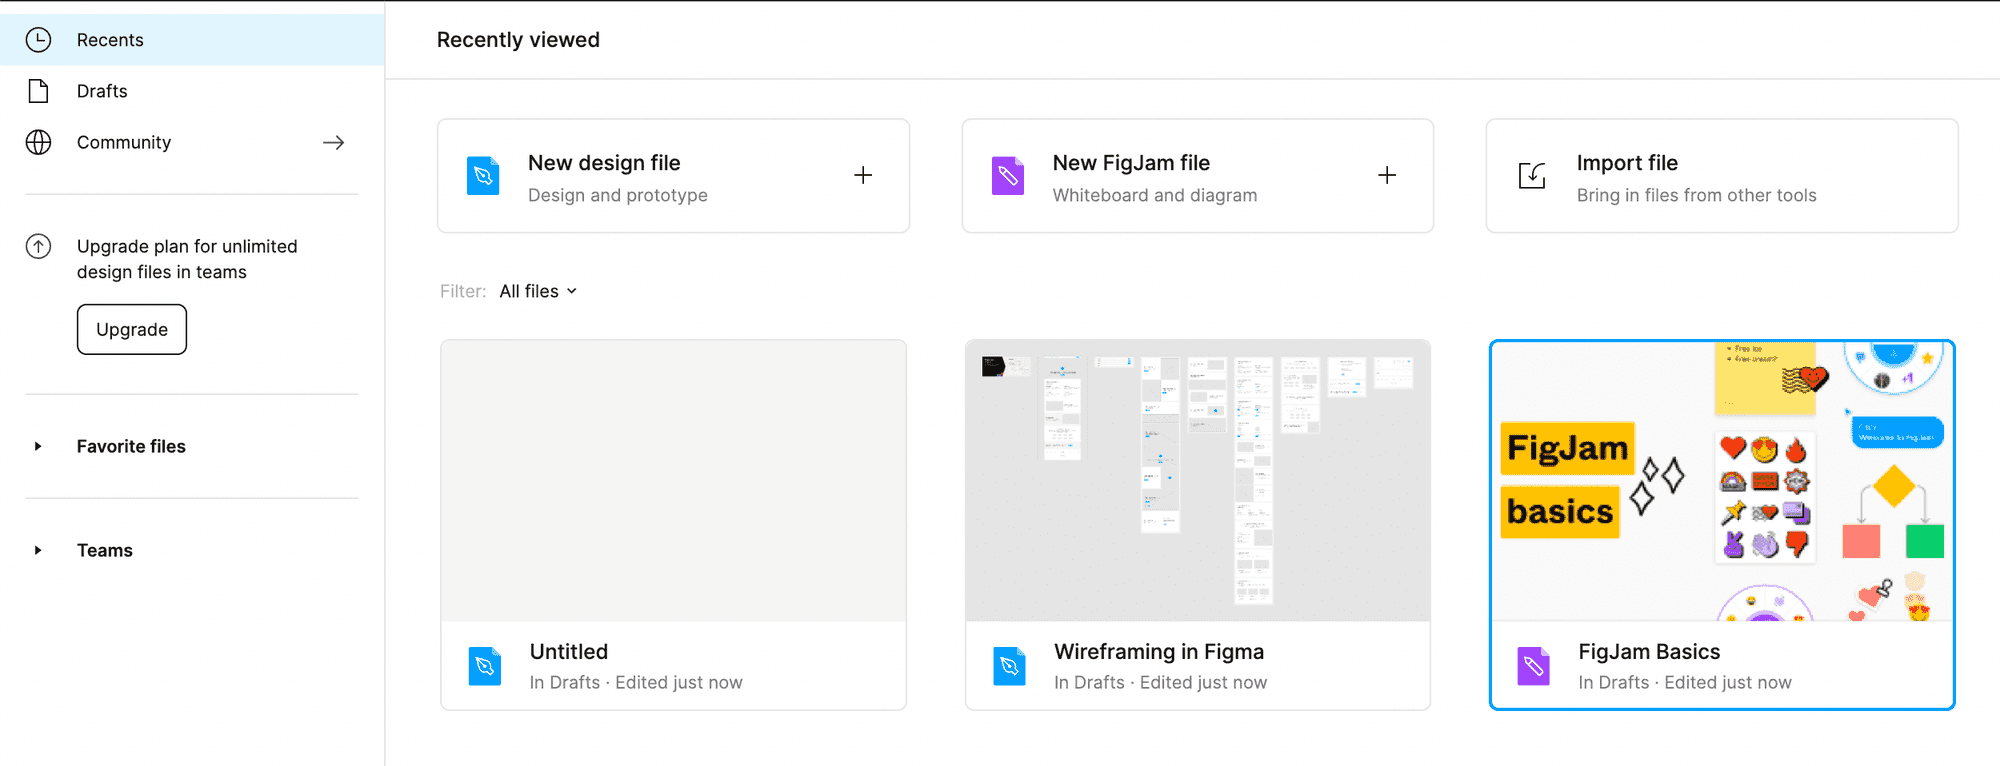The height and width of the screenshot is (766, 2000).
Task: Select Drafts in the sidebar
Action: 192,91
